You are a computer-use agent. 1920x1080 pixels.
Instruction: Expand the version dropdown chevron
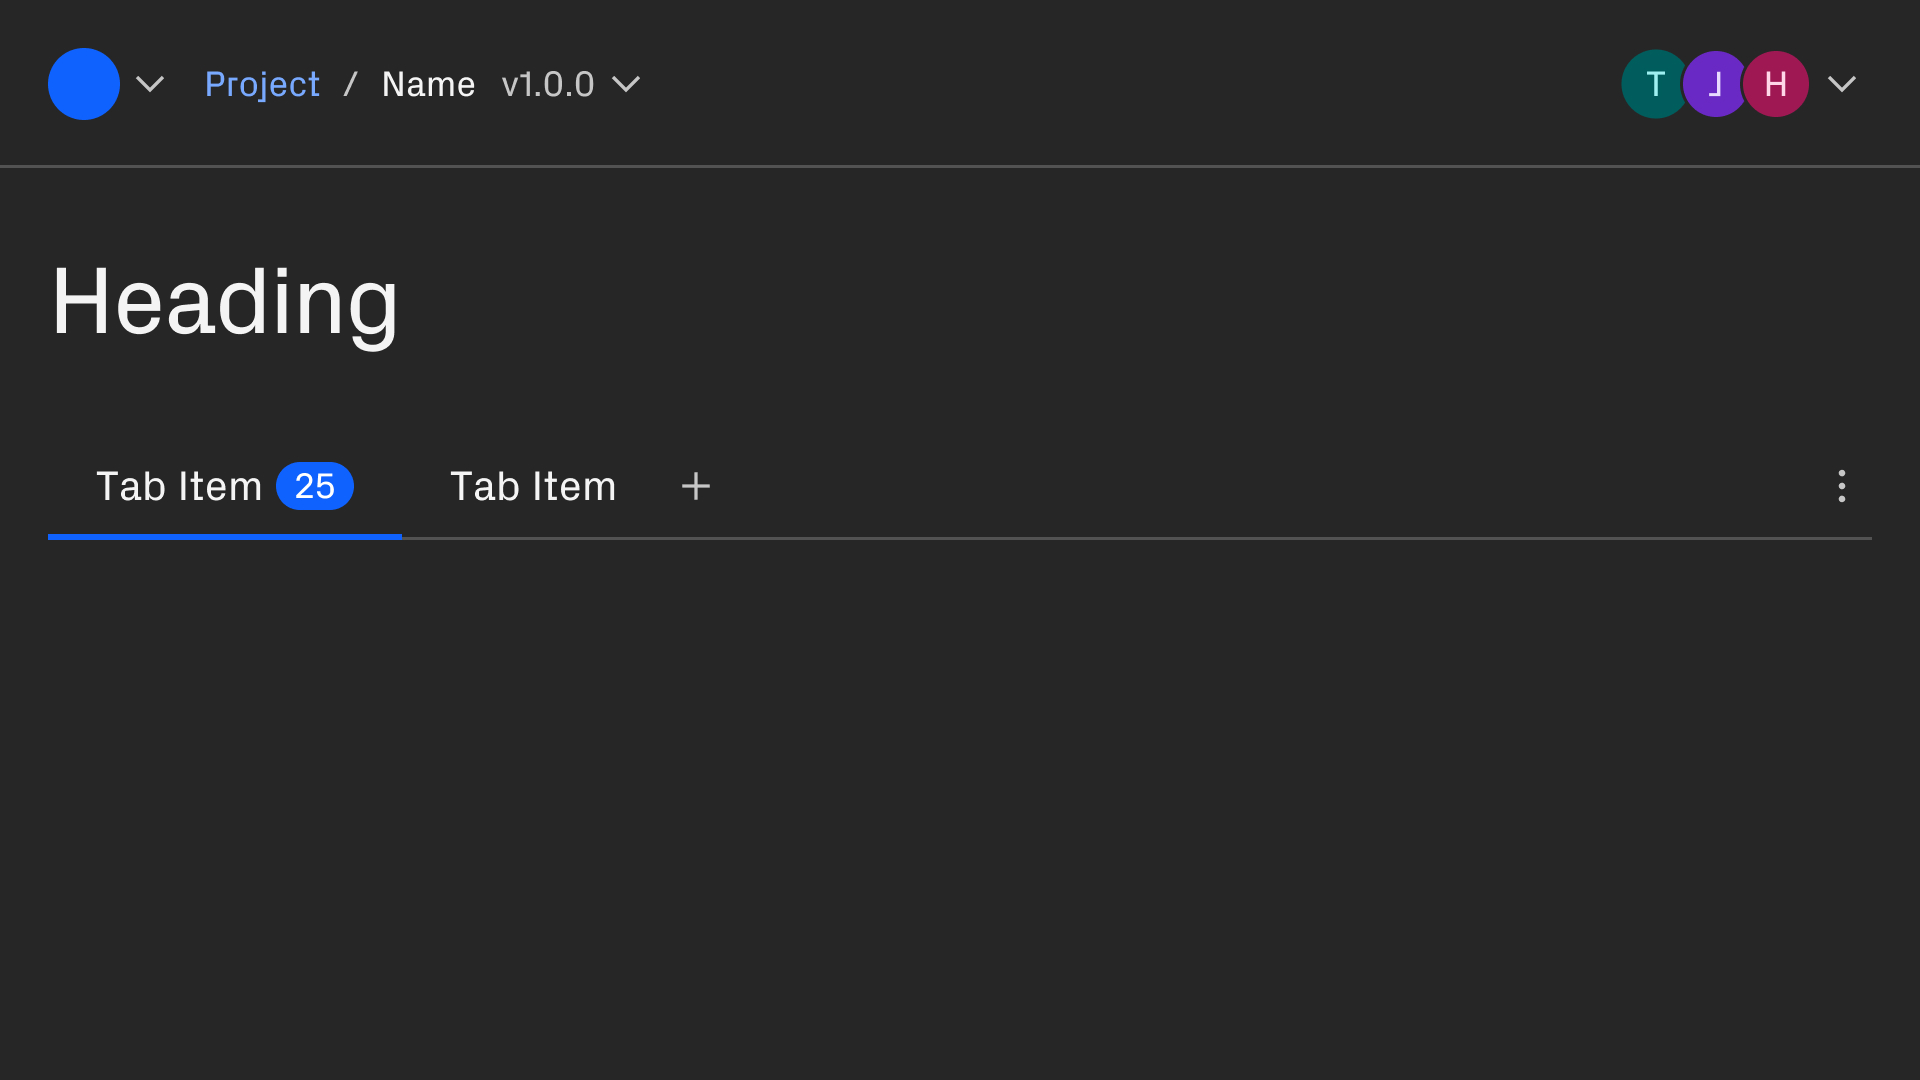click(626, 84)
